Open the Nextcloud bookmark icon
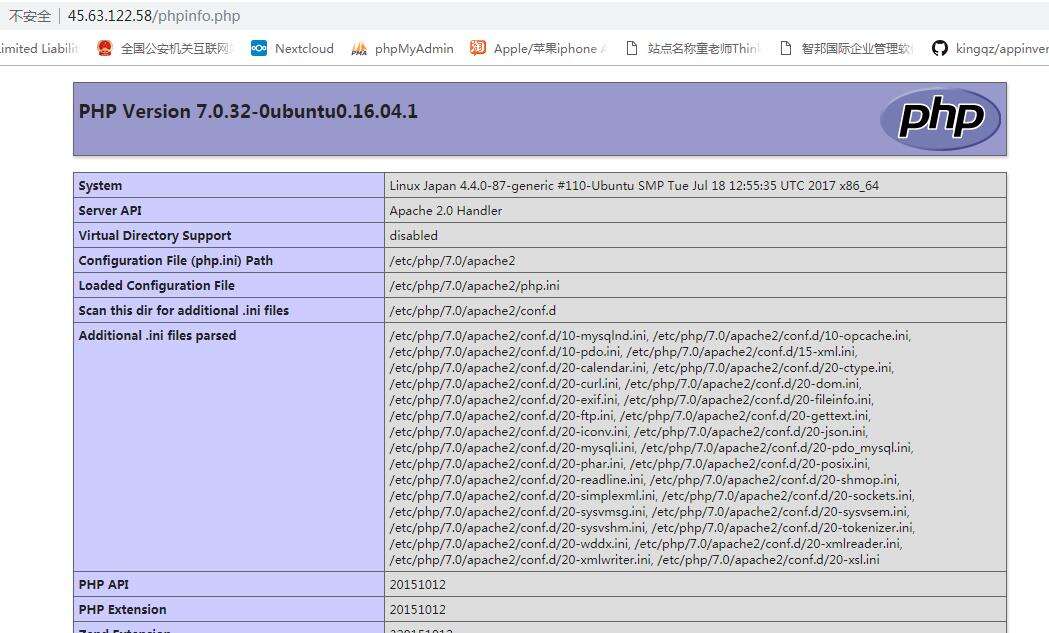Image resolution: width=1049 pixels, height=633 pixels. (259, 48)
